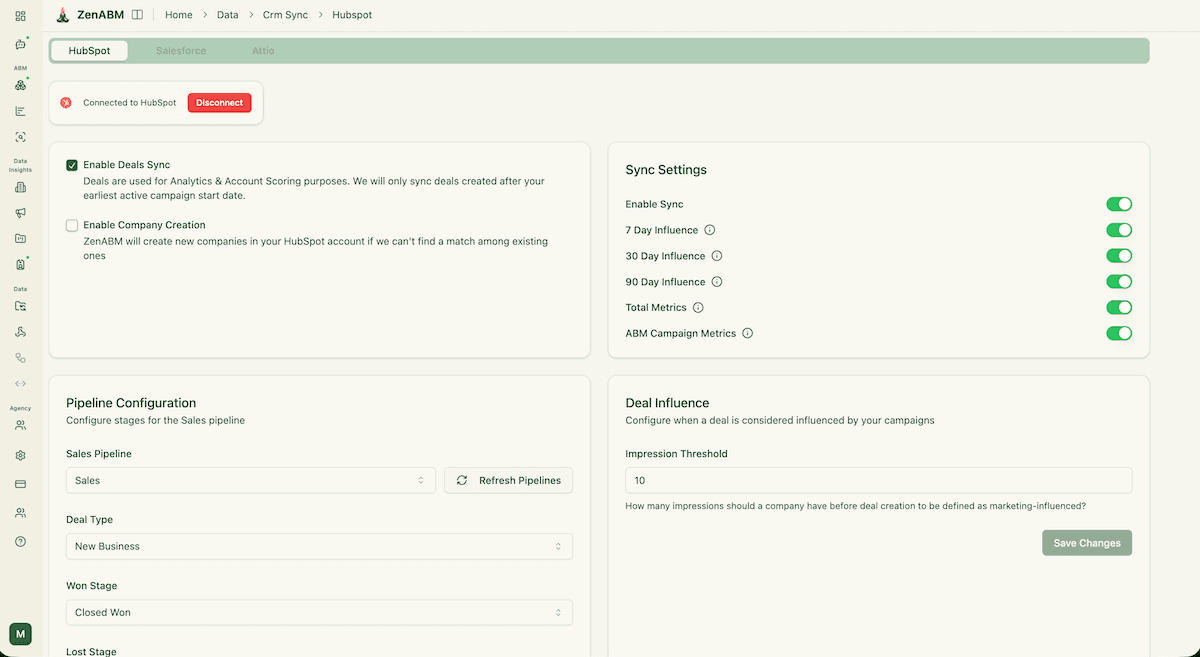The height and width of the screenshot is (657, 1200).
Task: Turn off the ABM Campaign Metrics toggle
Action: [1119, 333]
